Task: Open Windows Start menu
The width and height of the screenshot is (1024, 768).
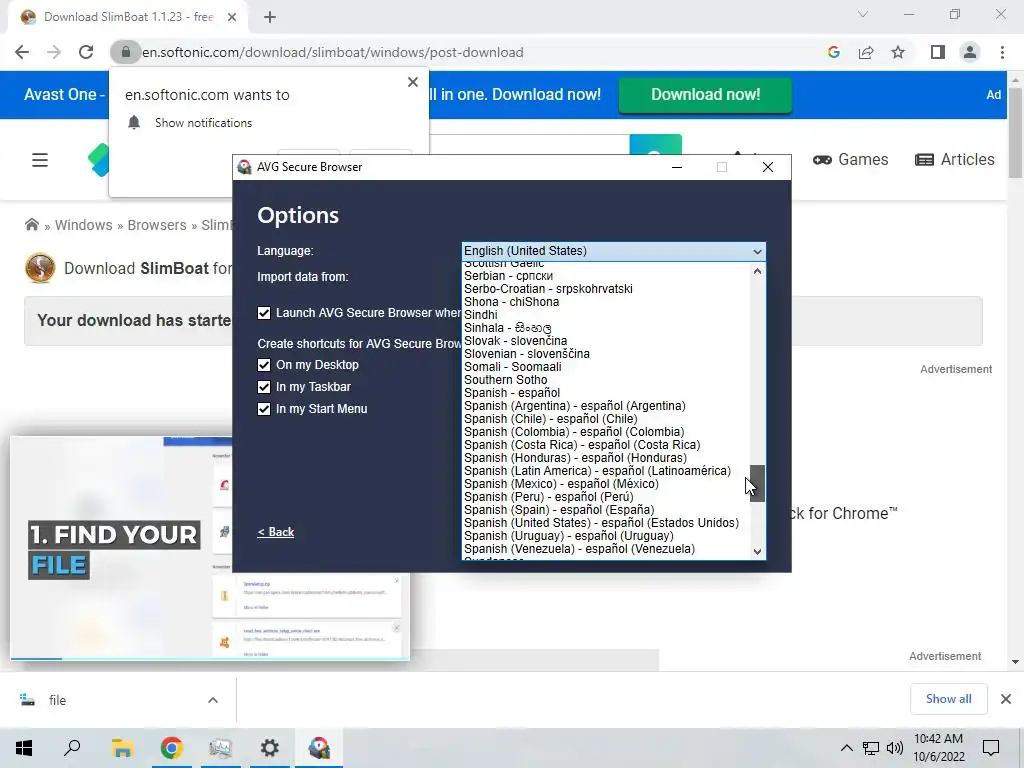Action: pos(24,748)
